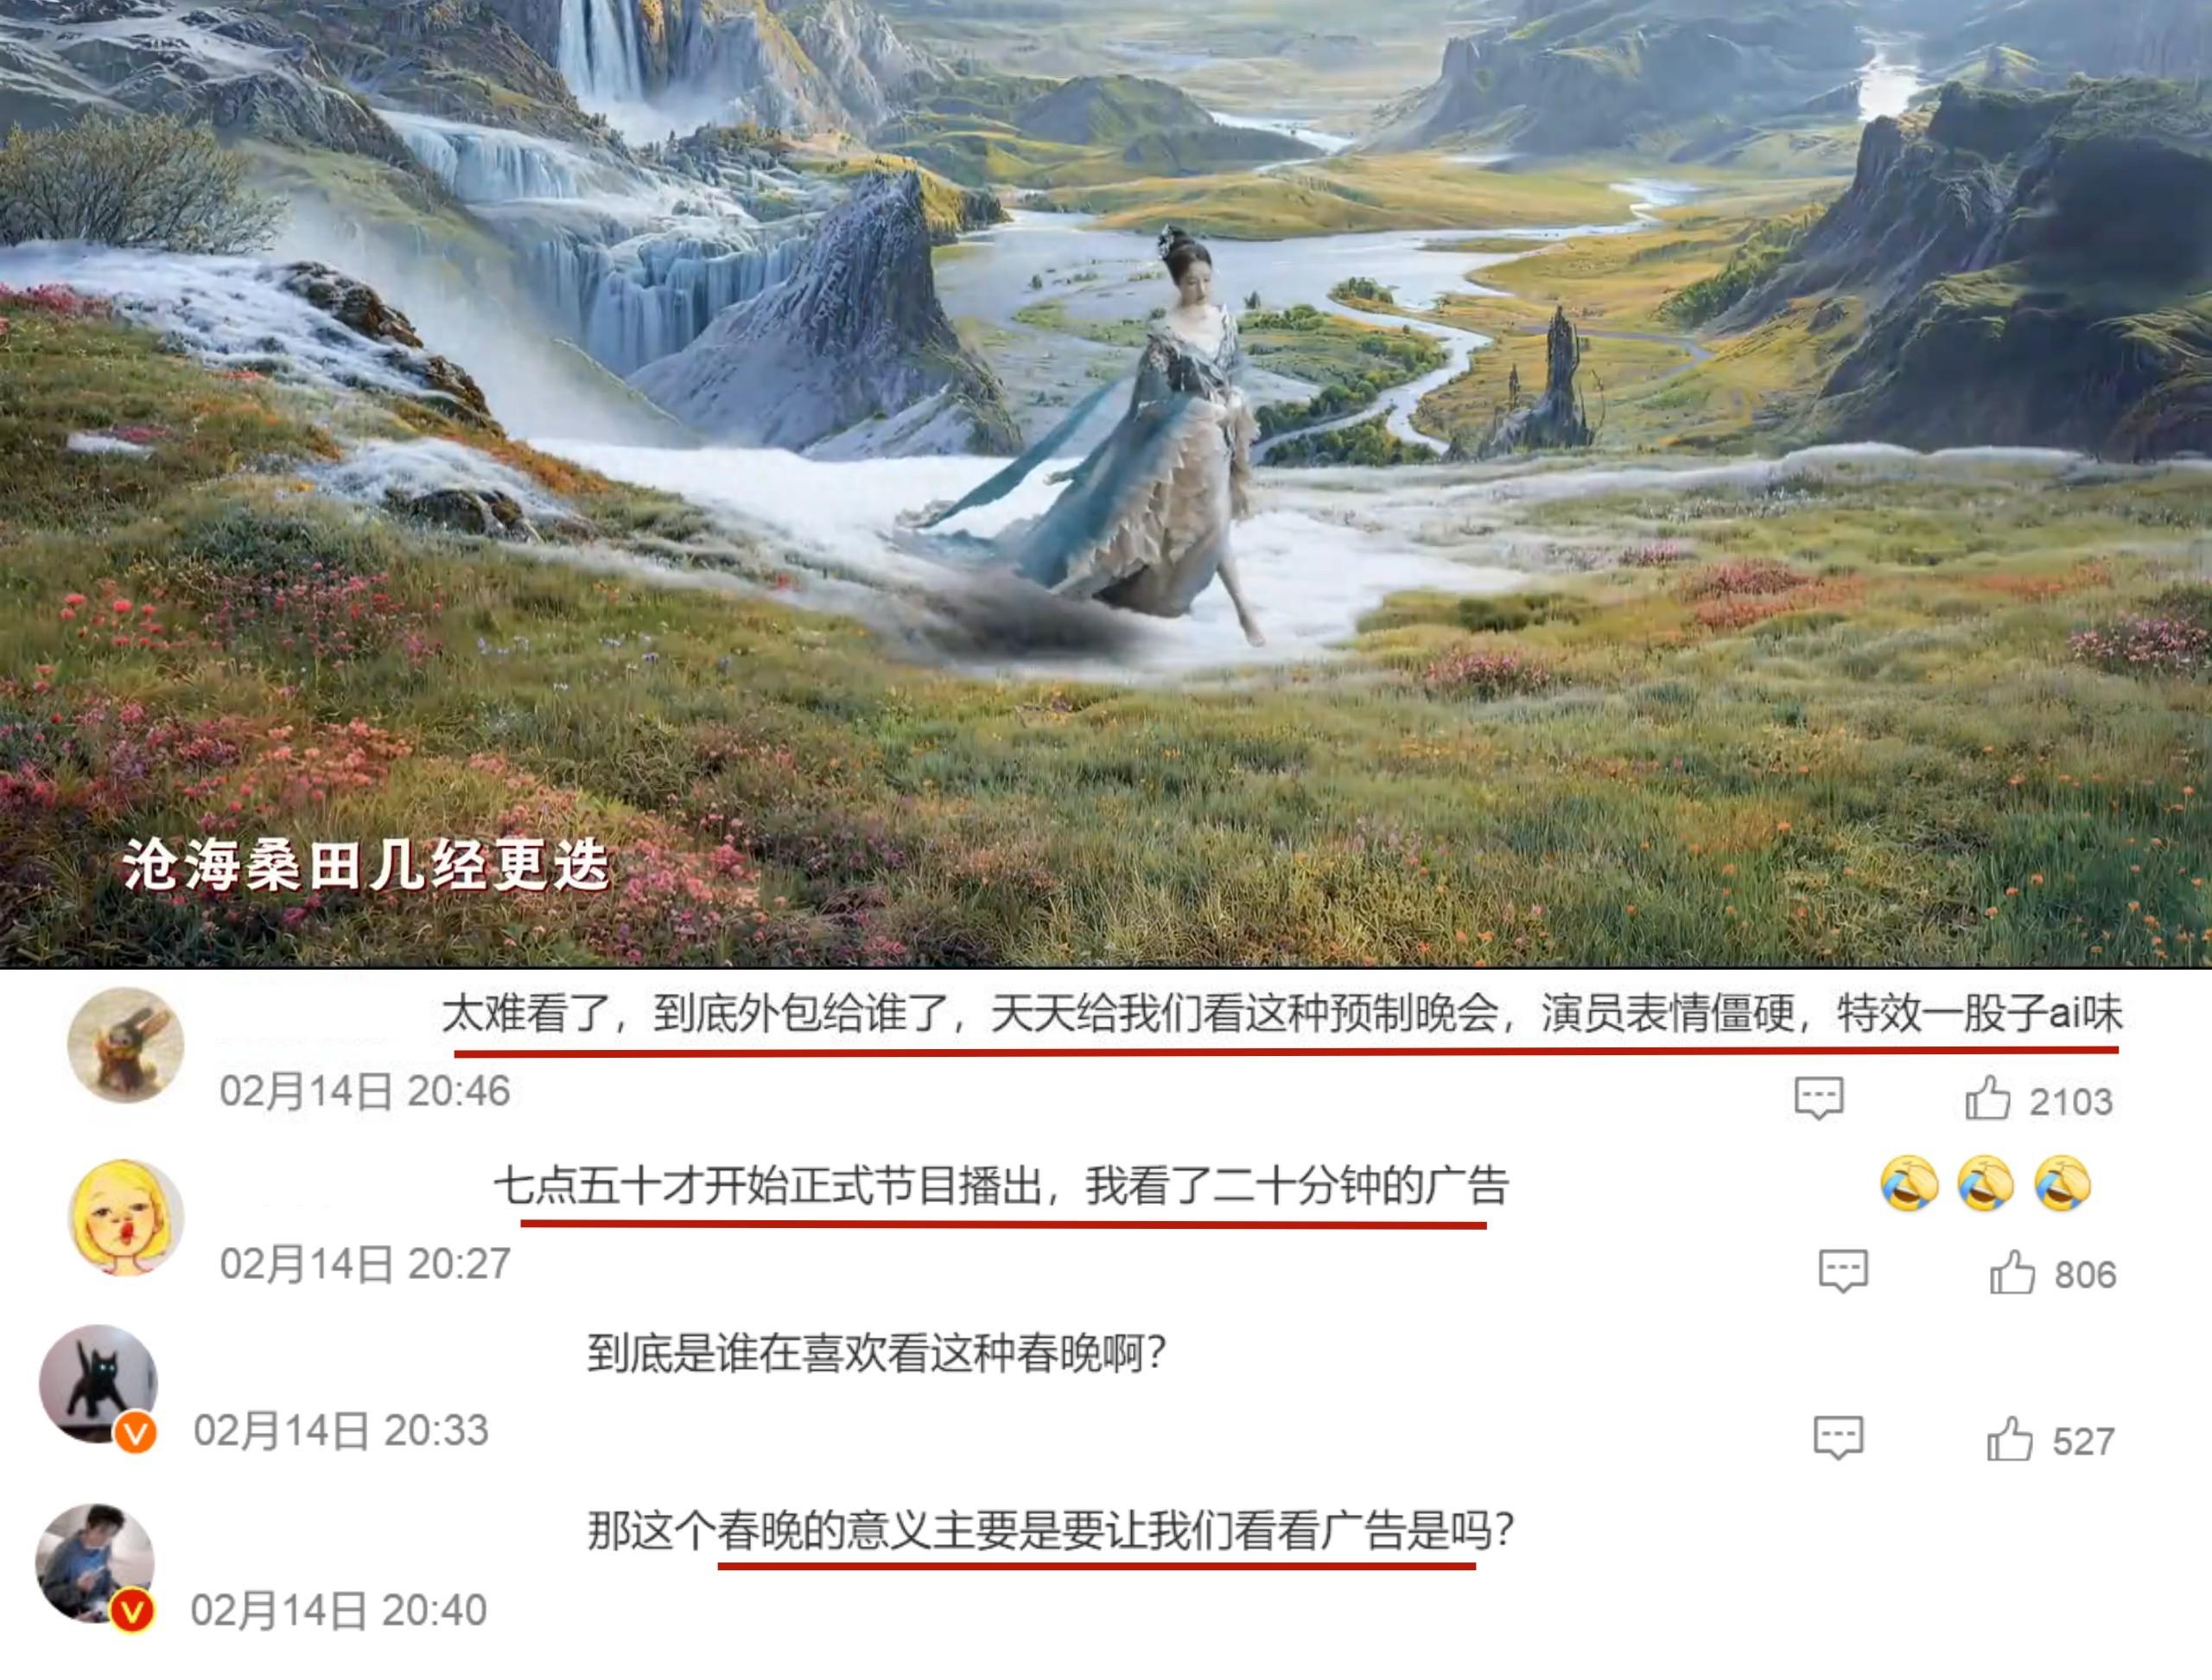The image size is (2212, 1680).
Task: Open the black cat avatar profile
Action: point(98,1384)
